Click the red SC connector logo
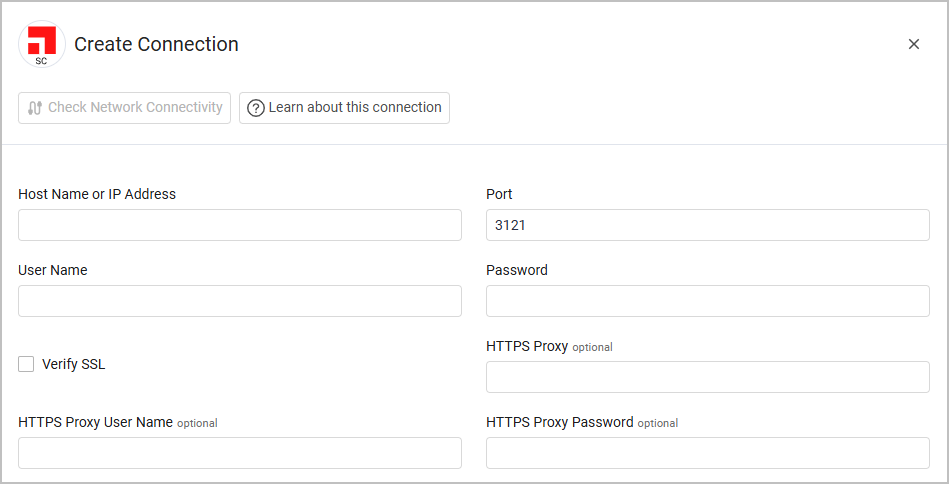 click(42, 44)
